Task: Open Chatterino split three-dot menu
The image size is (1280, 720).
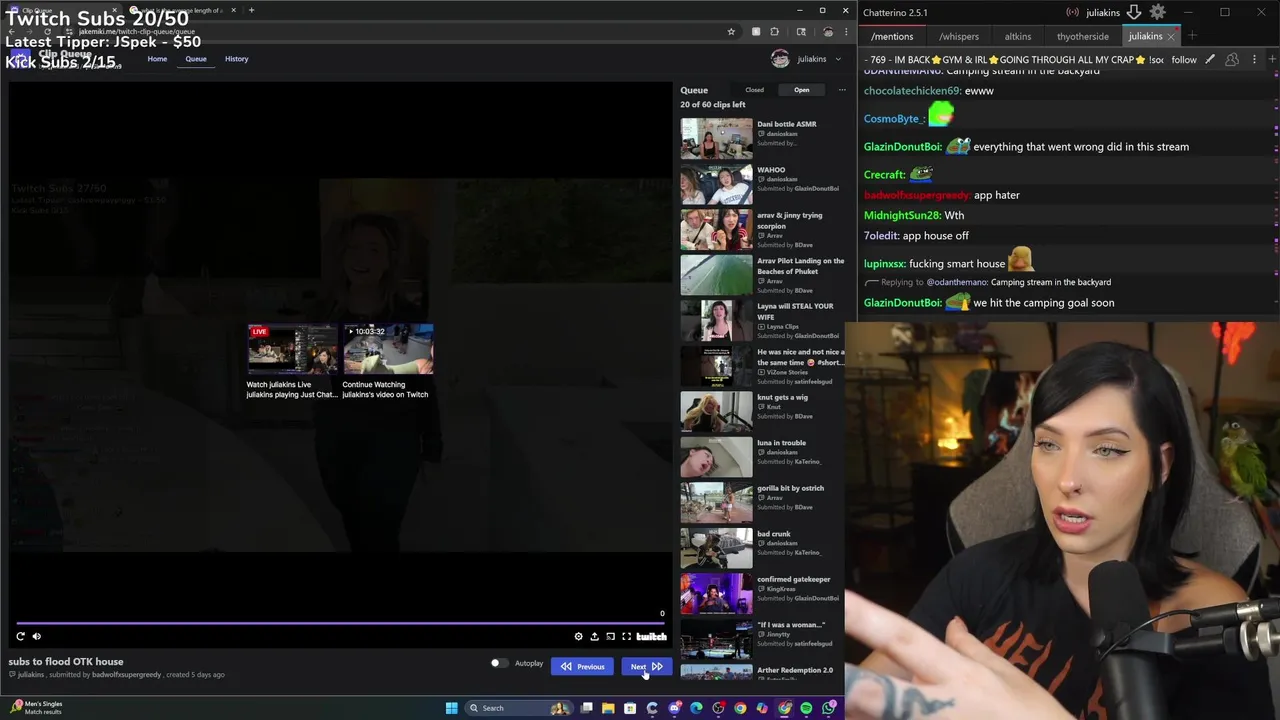Action: point(1254,60)
